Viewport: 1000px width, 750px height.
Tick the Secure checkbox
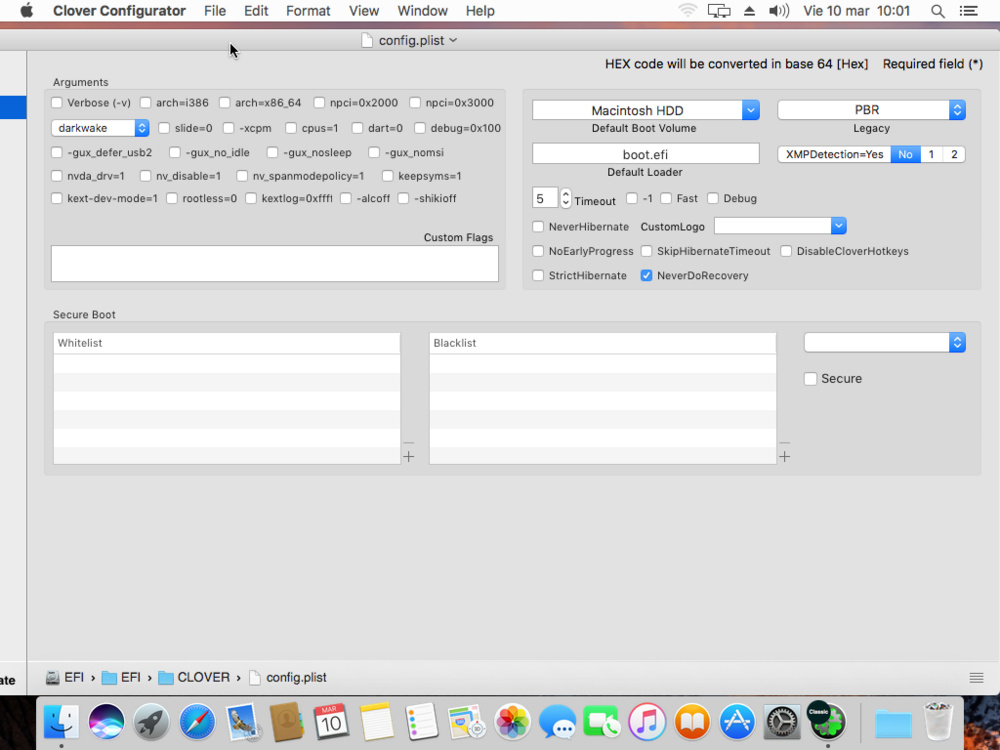[x=811, y=379]
